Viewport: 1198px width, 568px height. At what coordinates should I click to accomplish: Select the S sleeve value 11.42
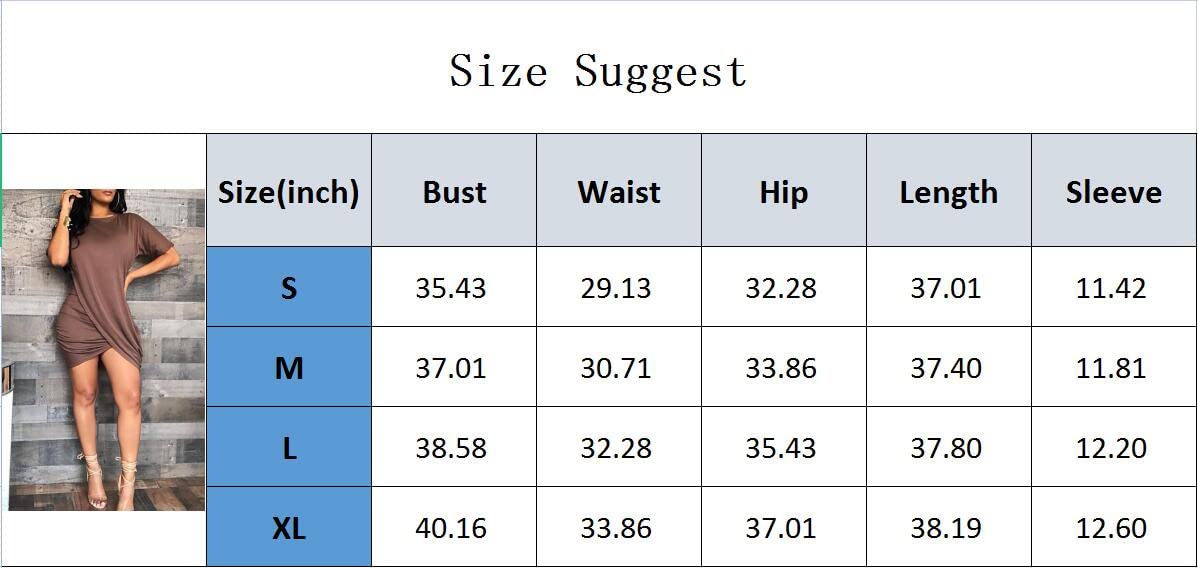point(1111,288)
